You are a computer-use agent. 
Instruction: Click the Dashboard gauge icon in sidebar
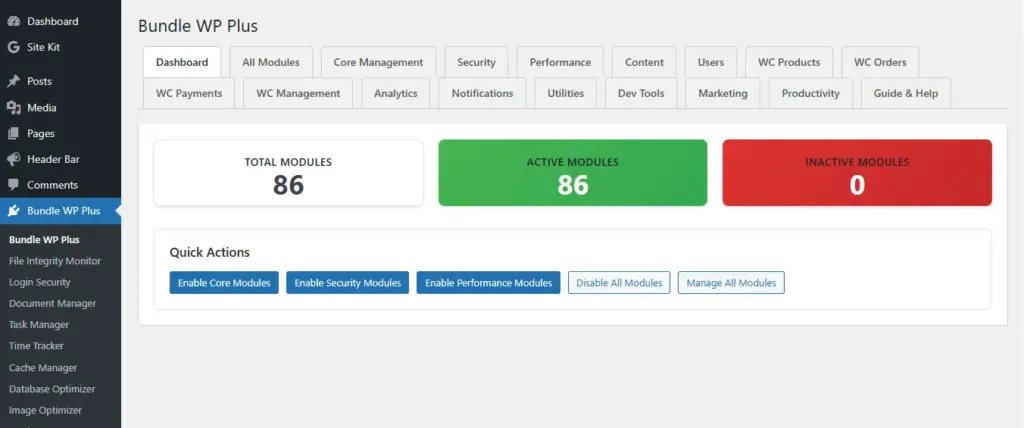click(x=13, y=22)
